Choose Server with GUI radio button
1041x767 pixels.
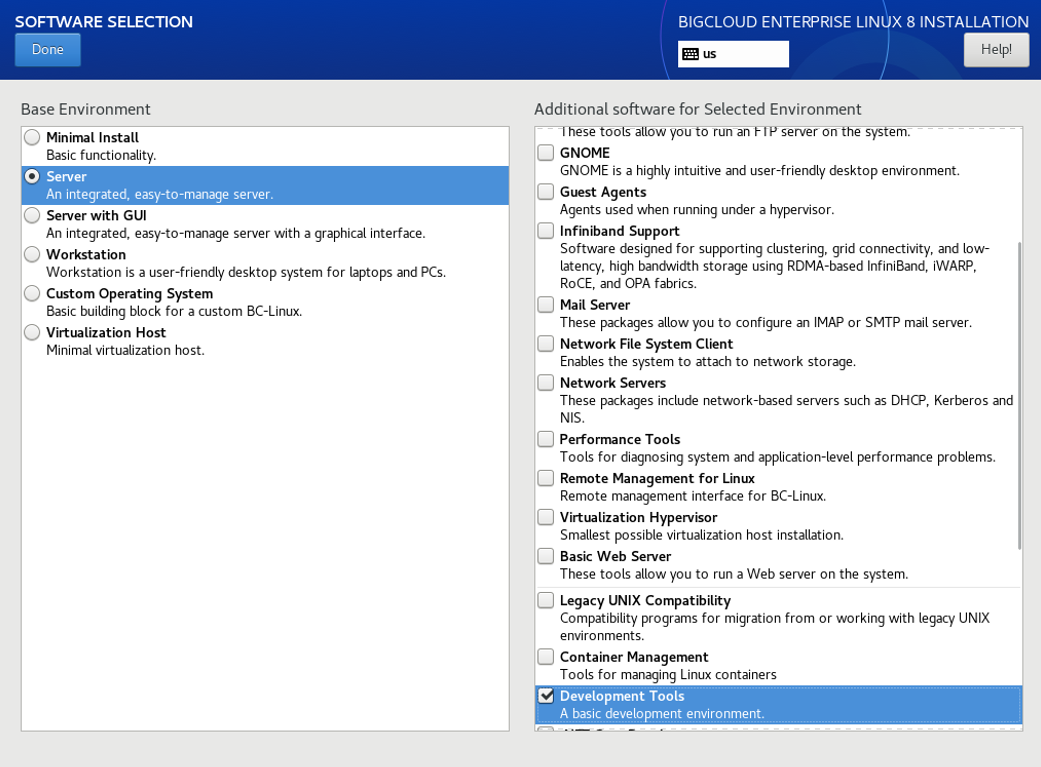pos(32,216)
